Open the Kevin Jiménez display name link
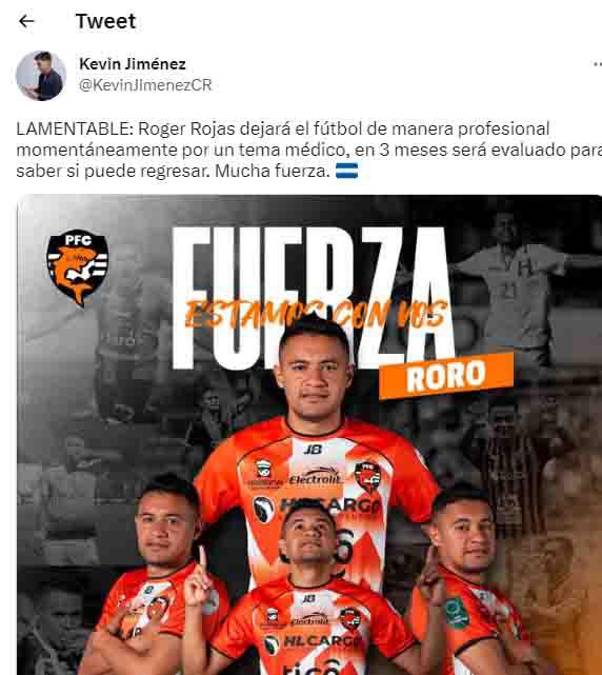This screenshot has width=602, height=675. pos(133,64)
